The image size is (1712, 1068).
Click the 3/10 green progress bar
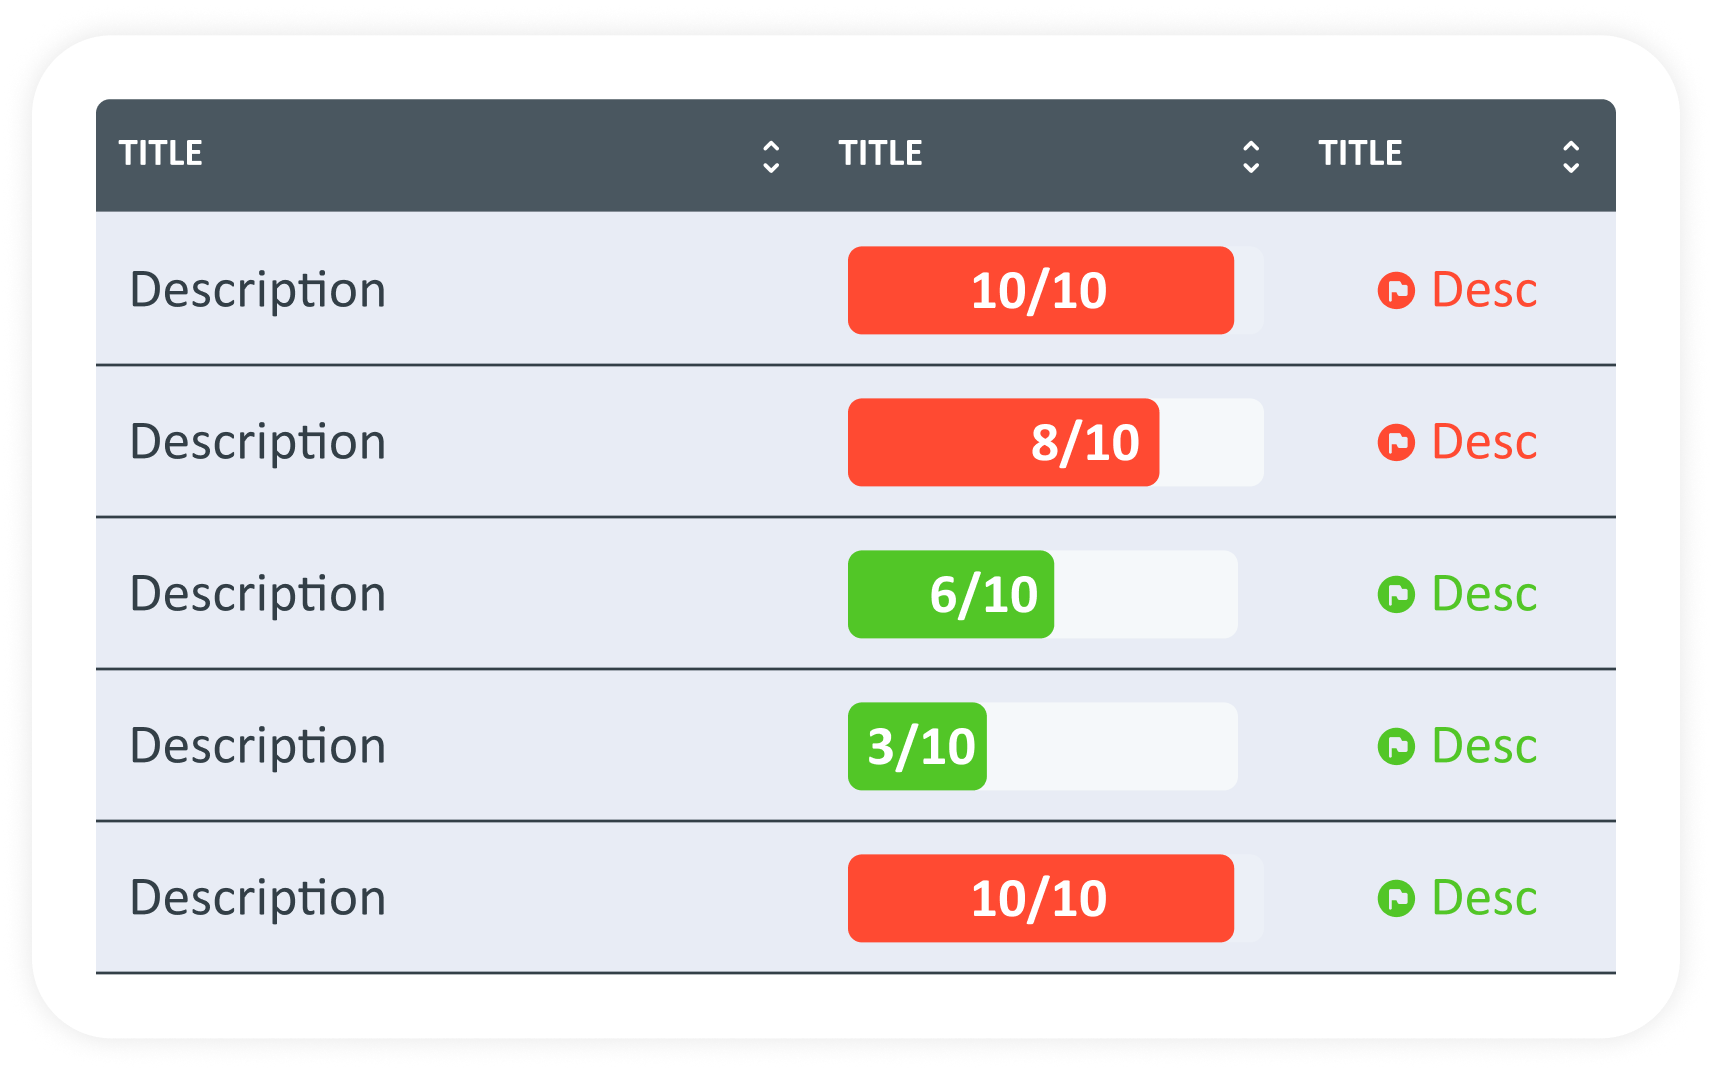pos(917,747)
